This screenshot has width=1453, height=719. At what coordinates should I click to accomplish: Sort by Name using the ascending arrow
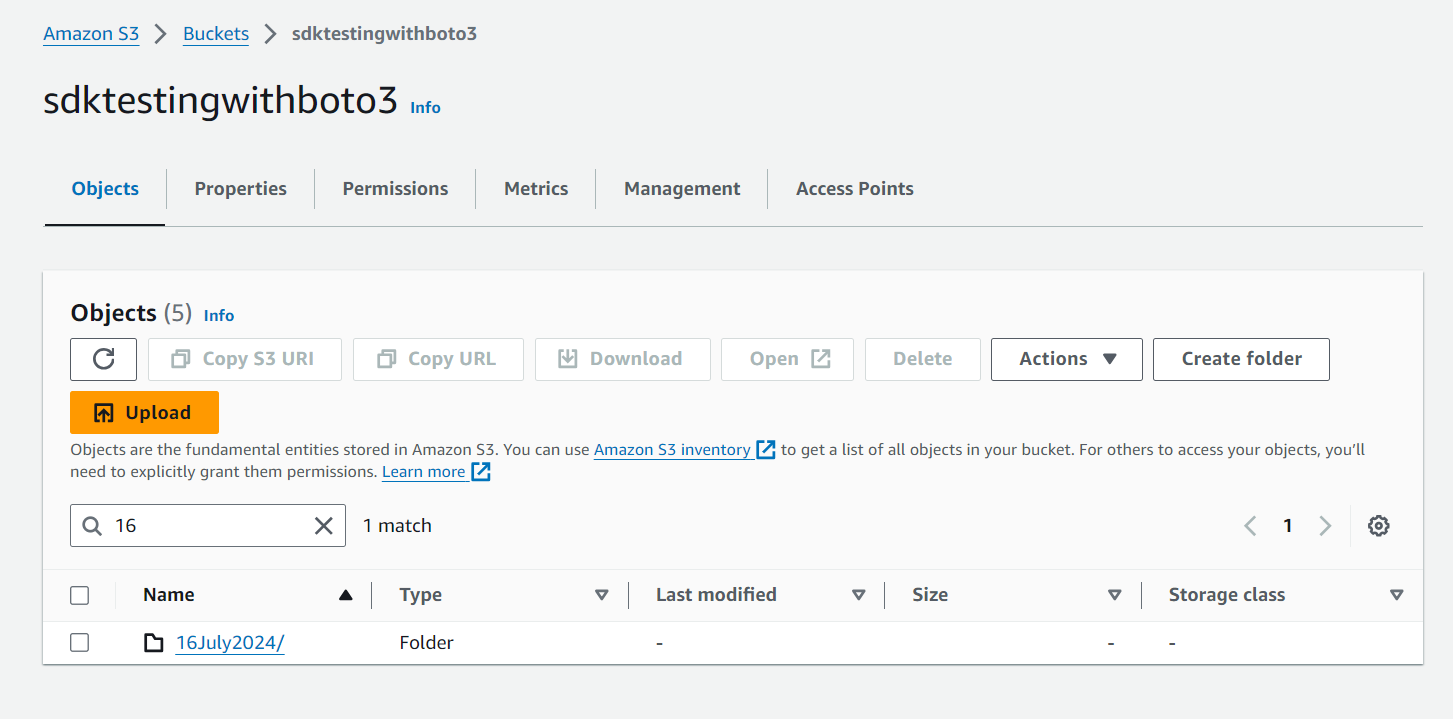click(346, 595)
